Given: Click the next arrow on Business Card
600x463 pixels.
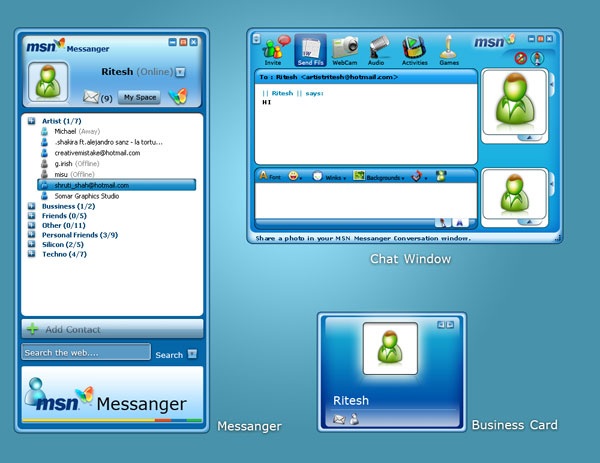Looking at the screenshot, I should [450, 324].
